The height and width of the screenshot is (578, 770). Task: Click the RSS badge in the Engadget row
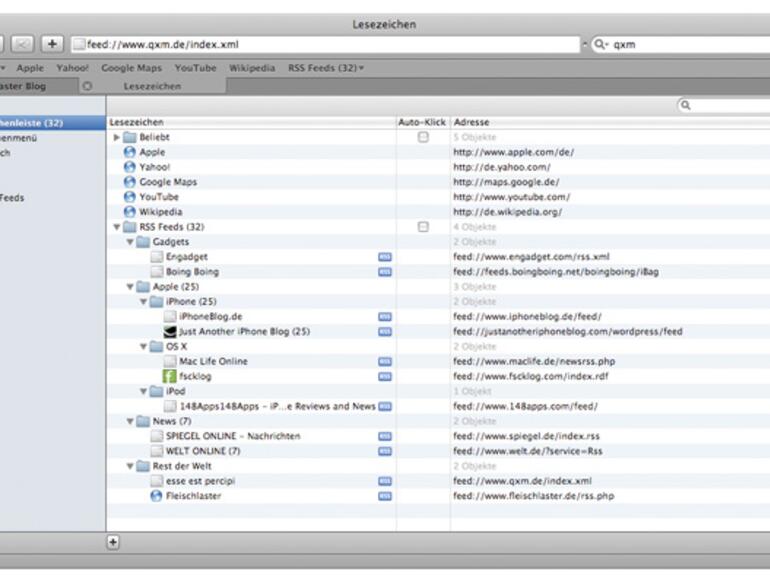[x=385, y=257]
